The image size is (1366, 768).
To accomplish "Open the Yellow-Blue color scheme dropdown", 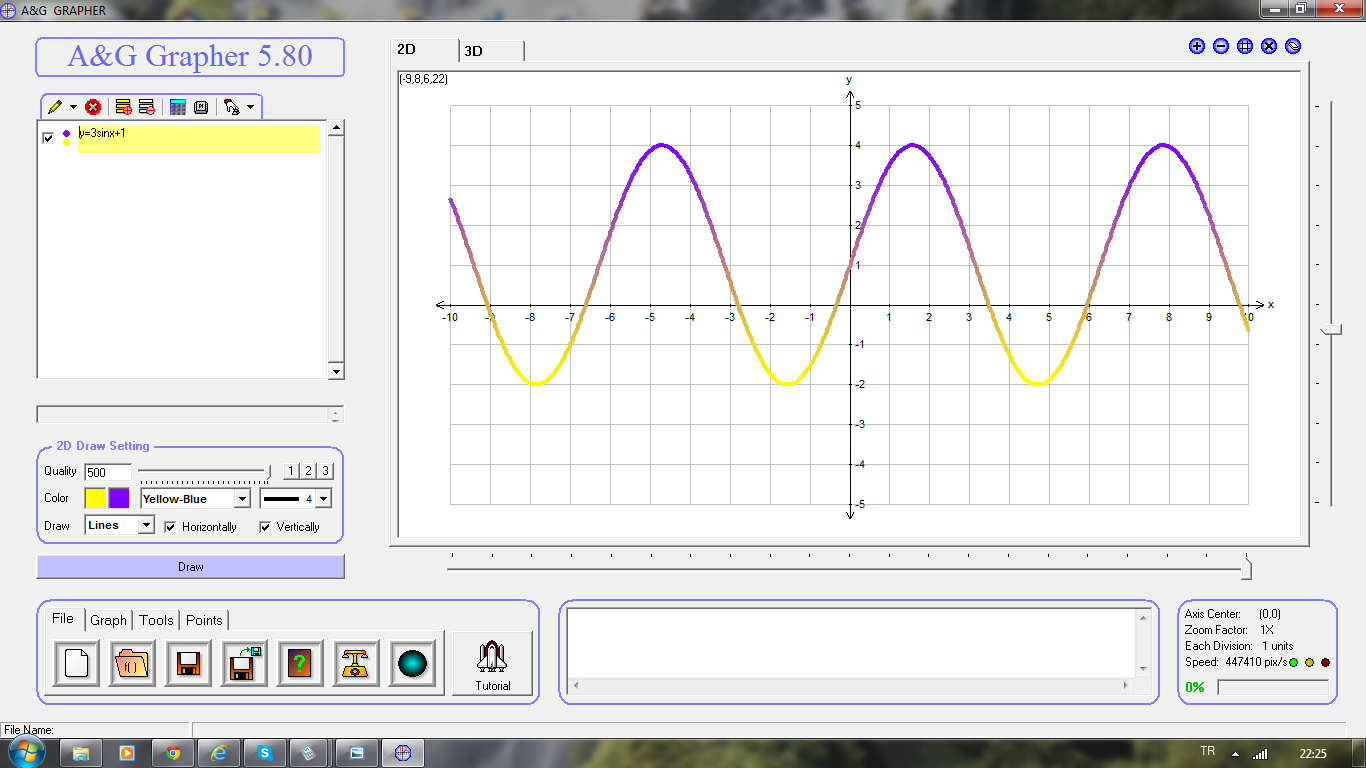I will tap(242, 498).
